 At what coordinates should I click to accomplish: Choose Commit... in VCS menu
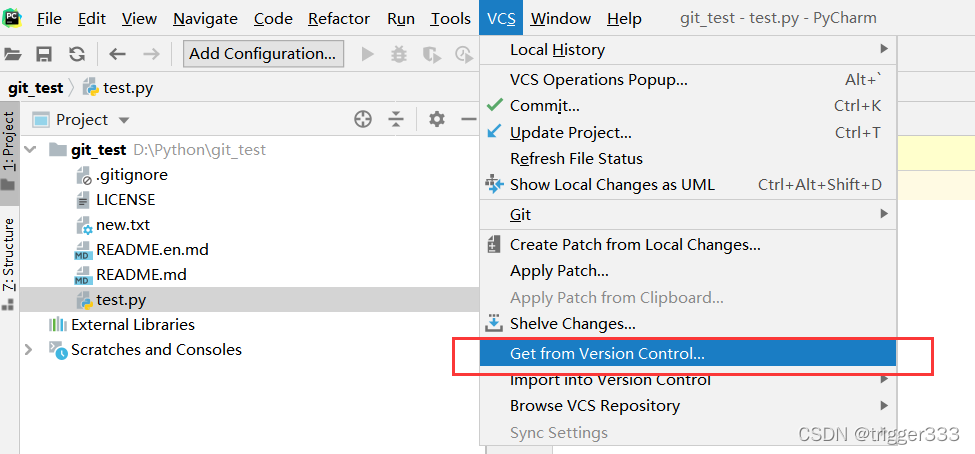(x=688, y=106)
